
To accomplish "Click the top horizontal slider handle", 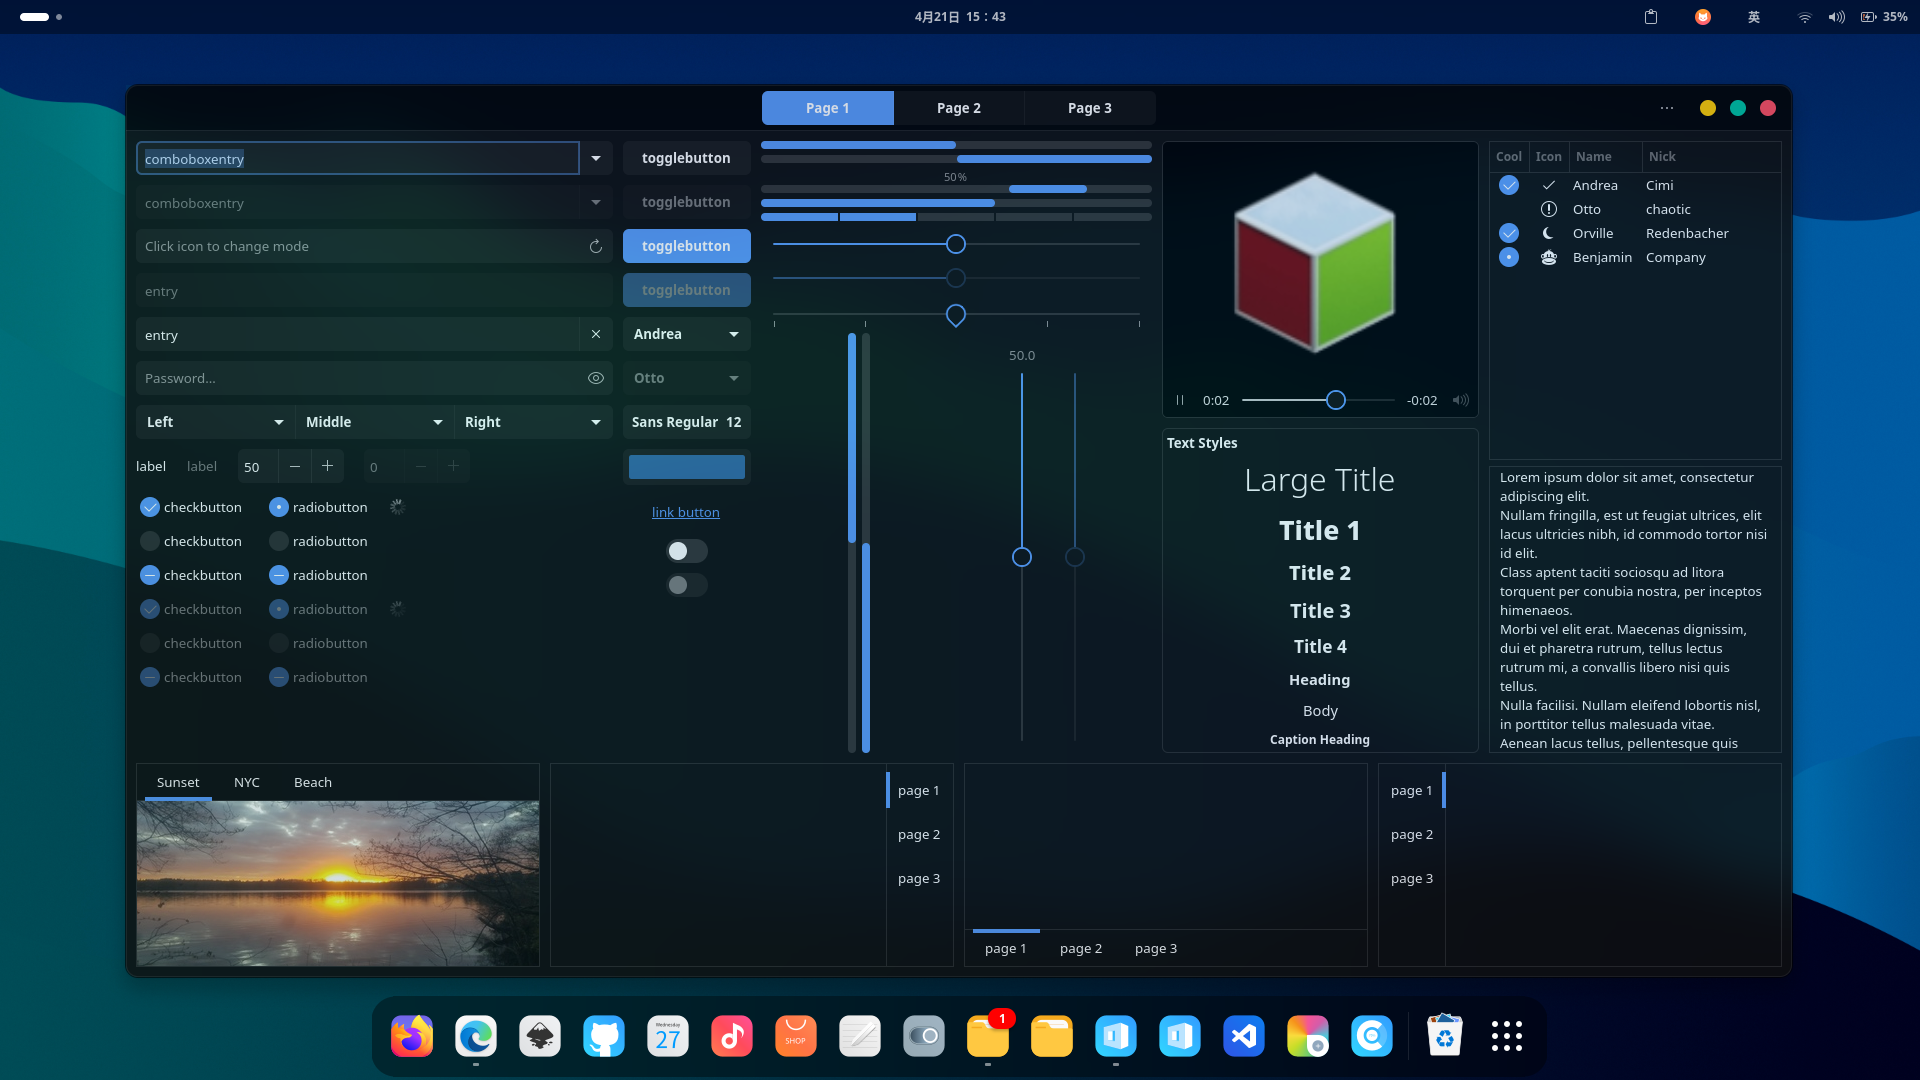I will point(956,244).
